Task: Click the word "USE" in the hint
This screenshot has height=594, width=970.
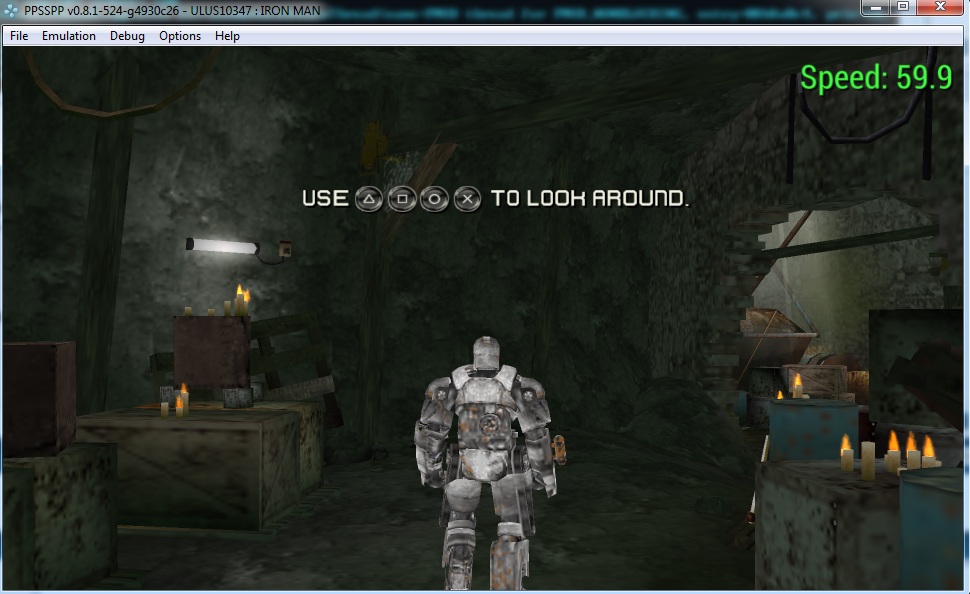Action: 325,199
